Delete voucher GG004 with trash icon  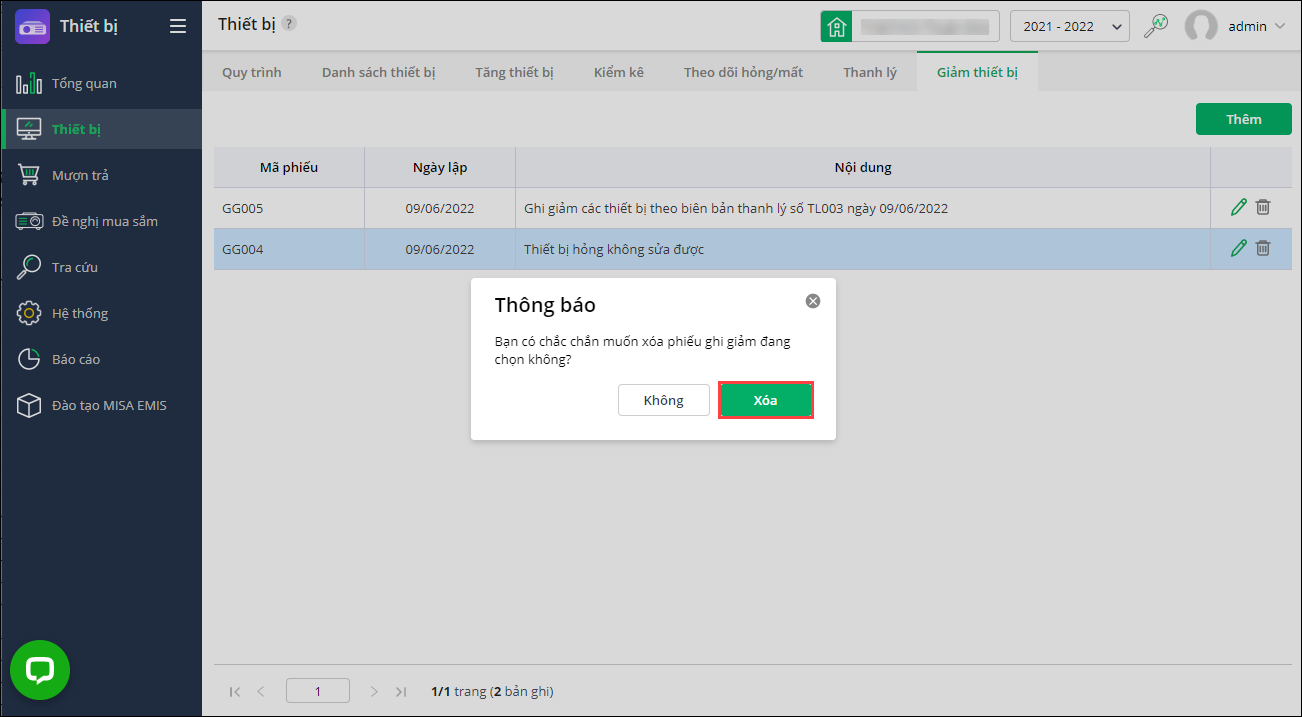(x=1263, y=248)
